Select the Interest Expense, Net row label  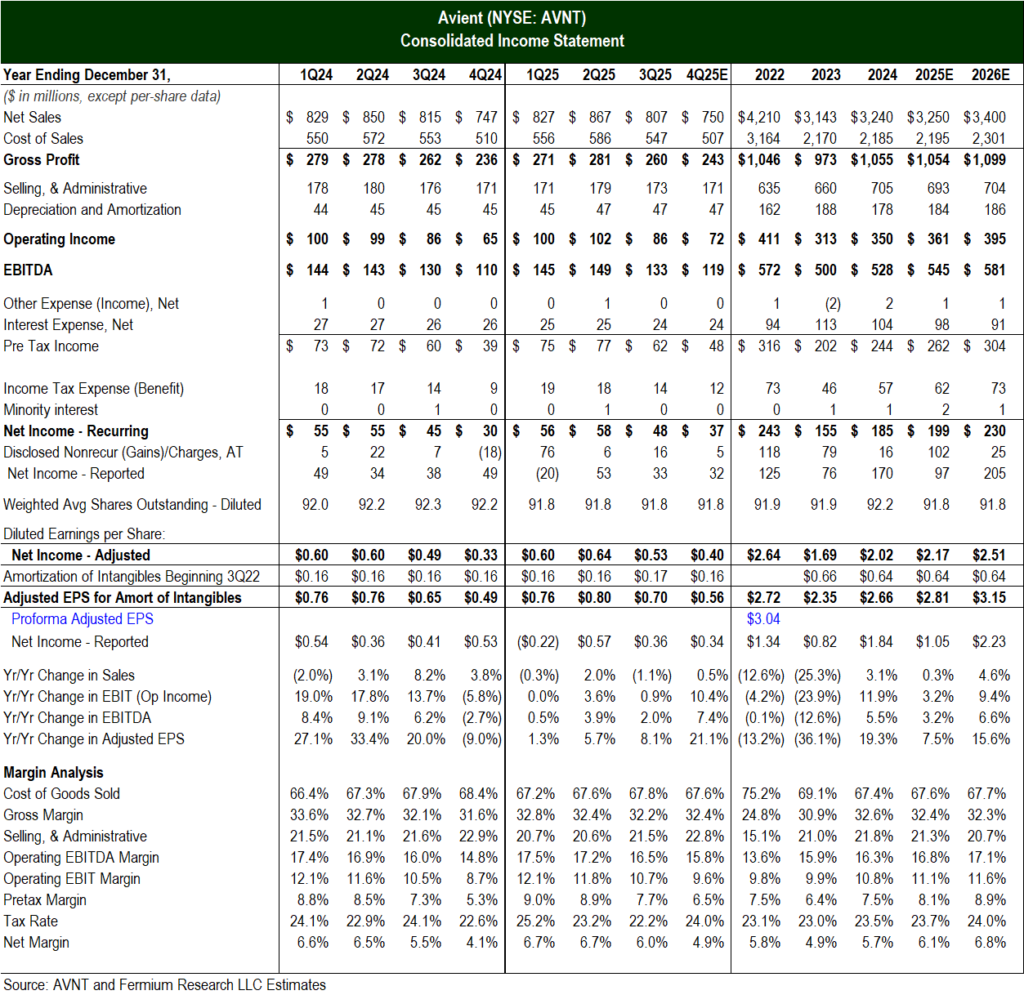point(68,325)
